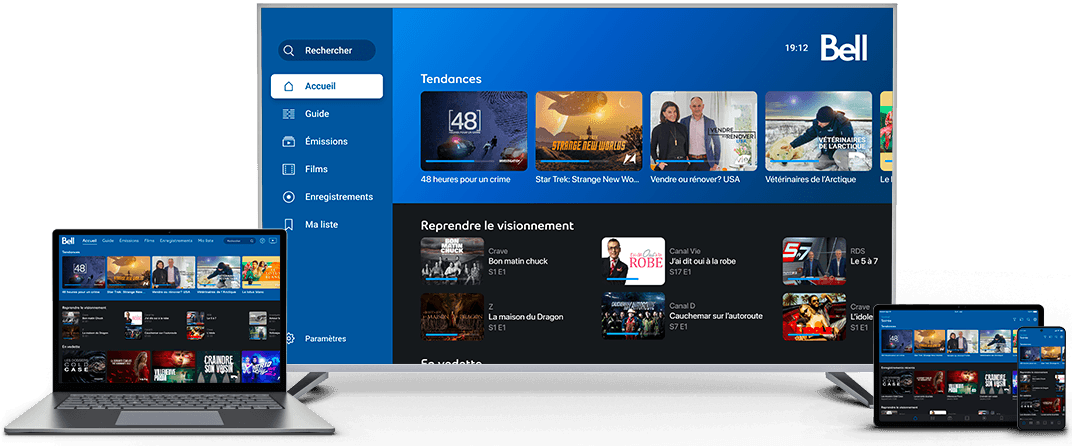Click the help question-mark icon on laptop
The width and height of the screenshot is (1072, 446).
point(263,241)
